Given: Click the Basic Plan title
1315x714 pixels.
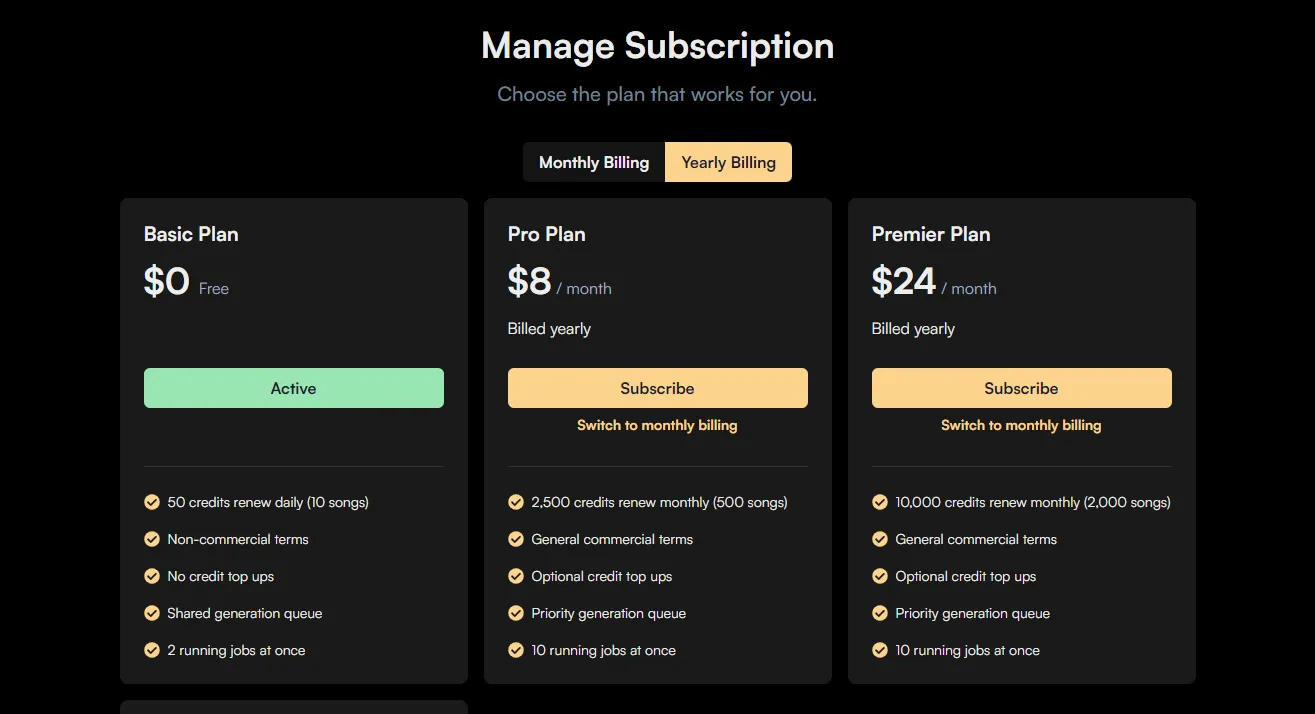Looking at the screenshot, I should click(x=191, y=234).
